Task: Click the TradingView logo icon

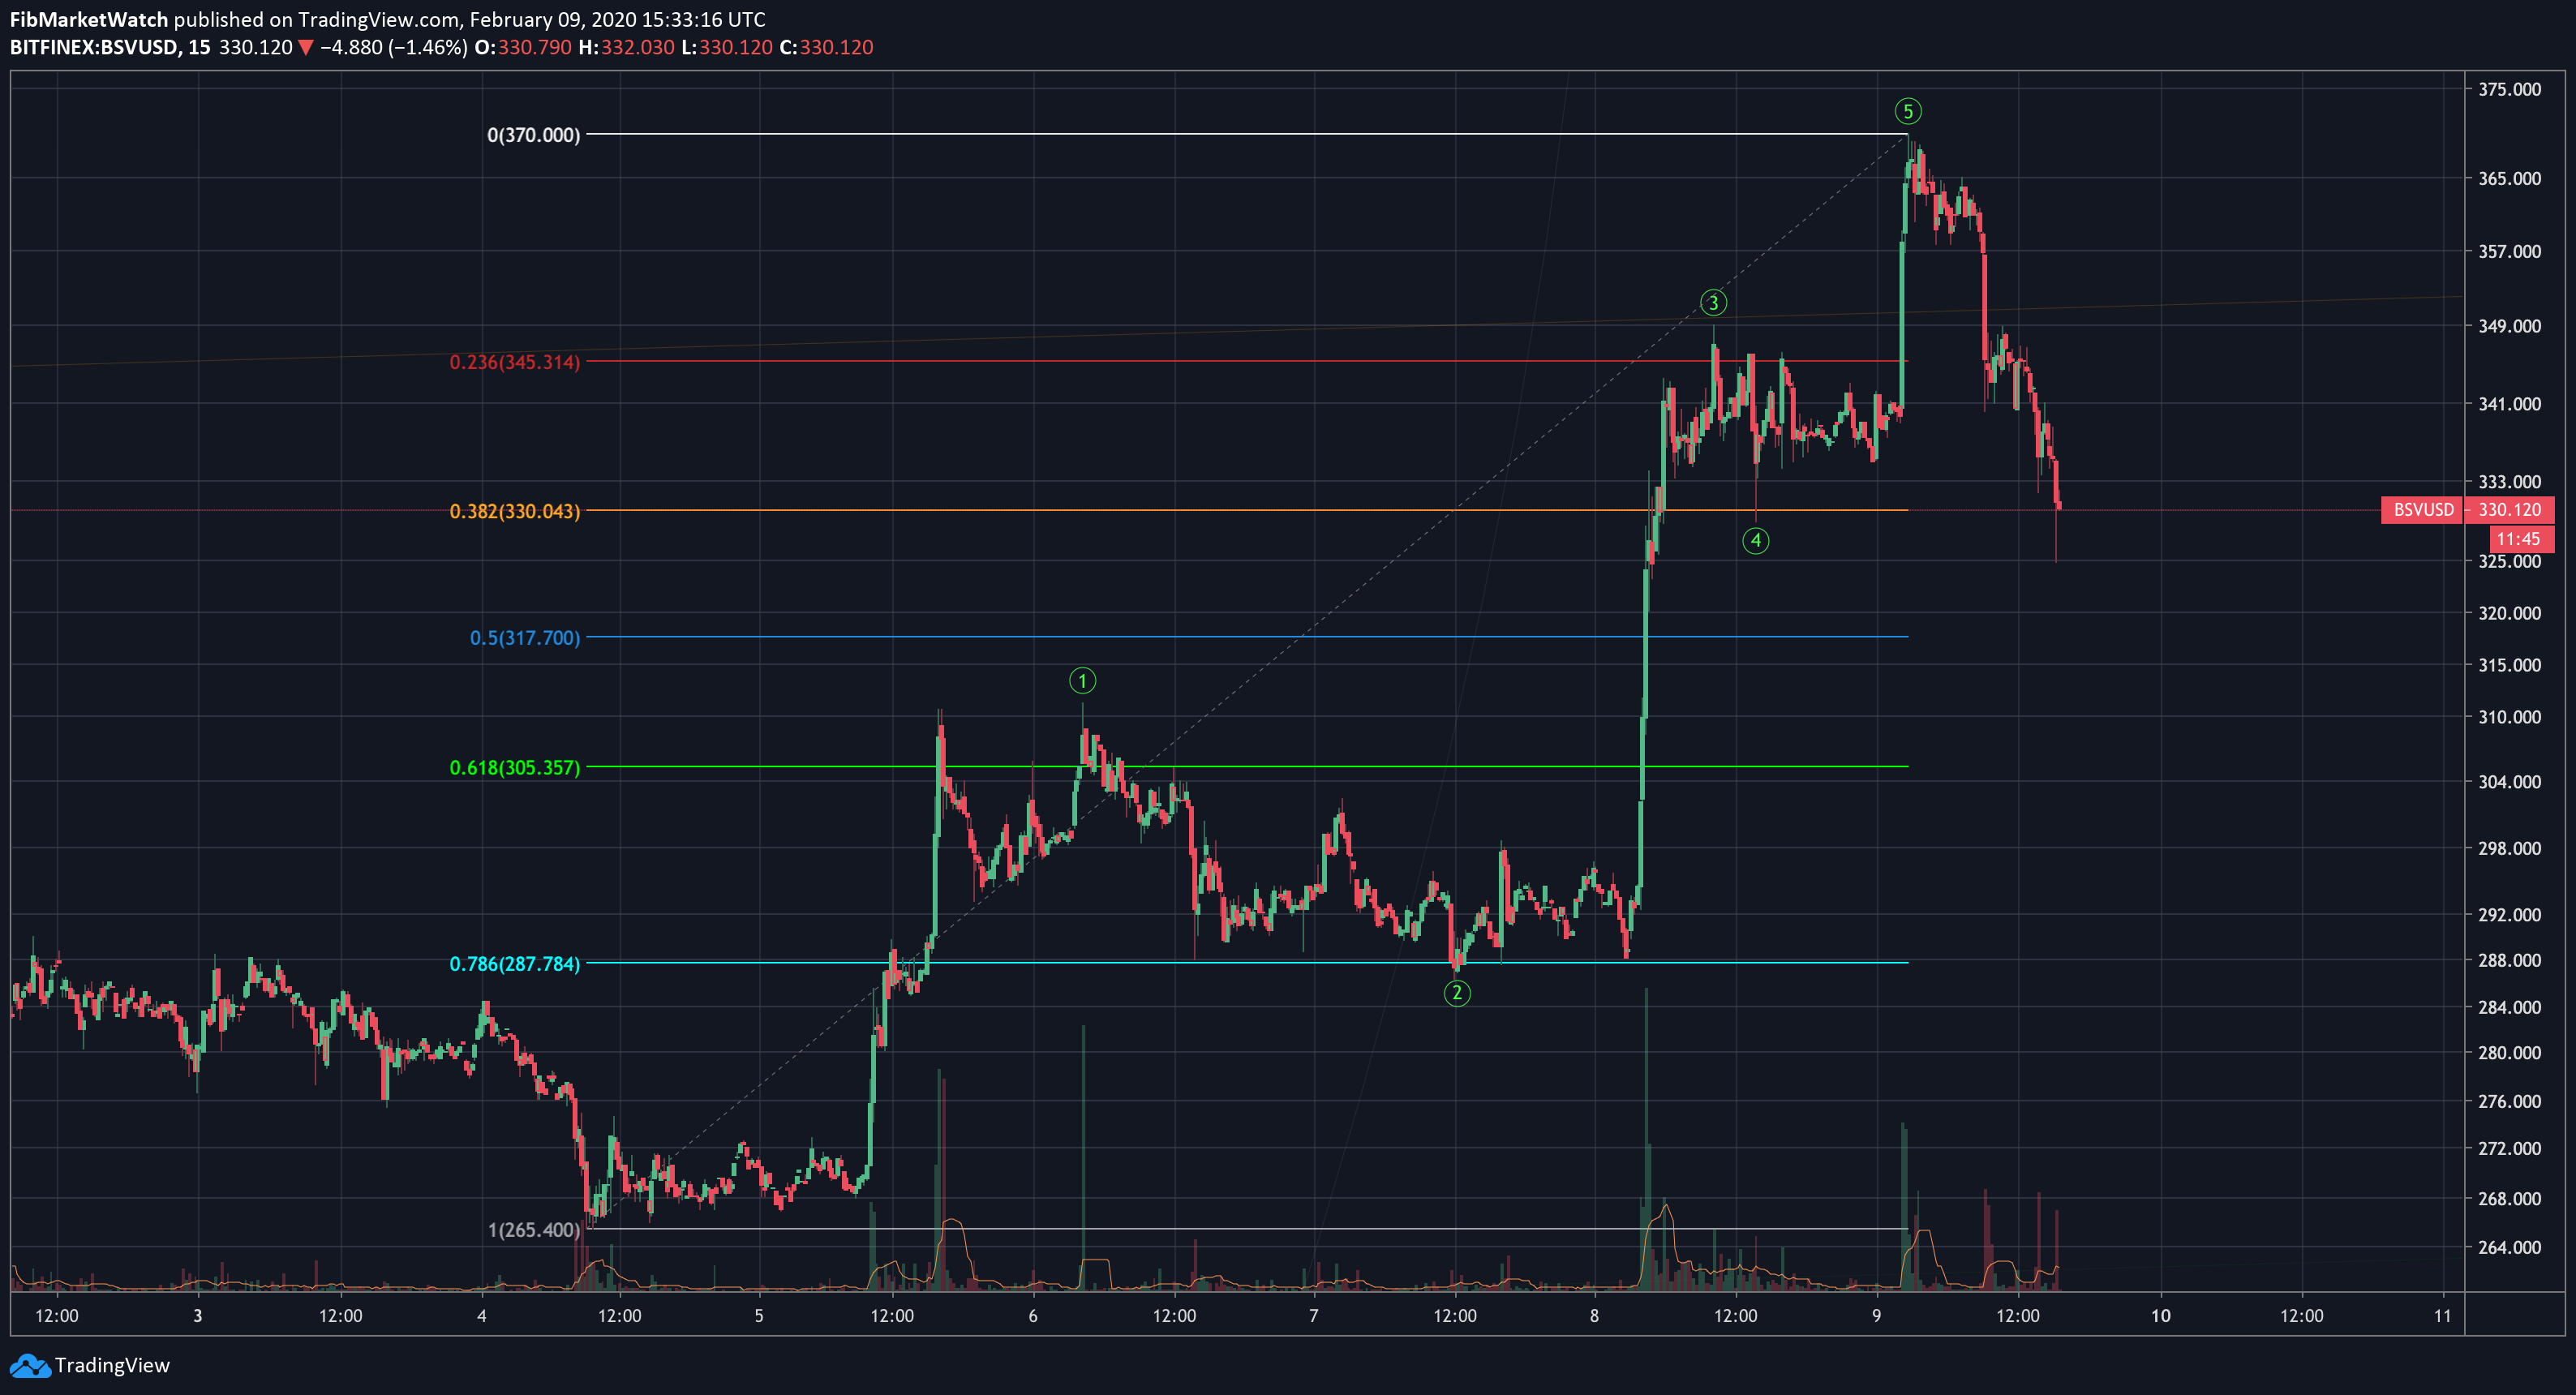Action: (x=29, y=1365)
